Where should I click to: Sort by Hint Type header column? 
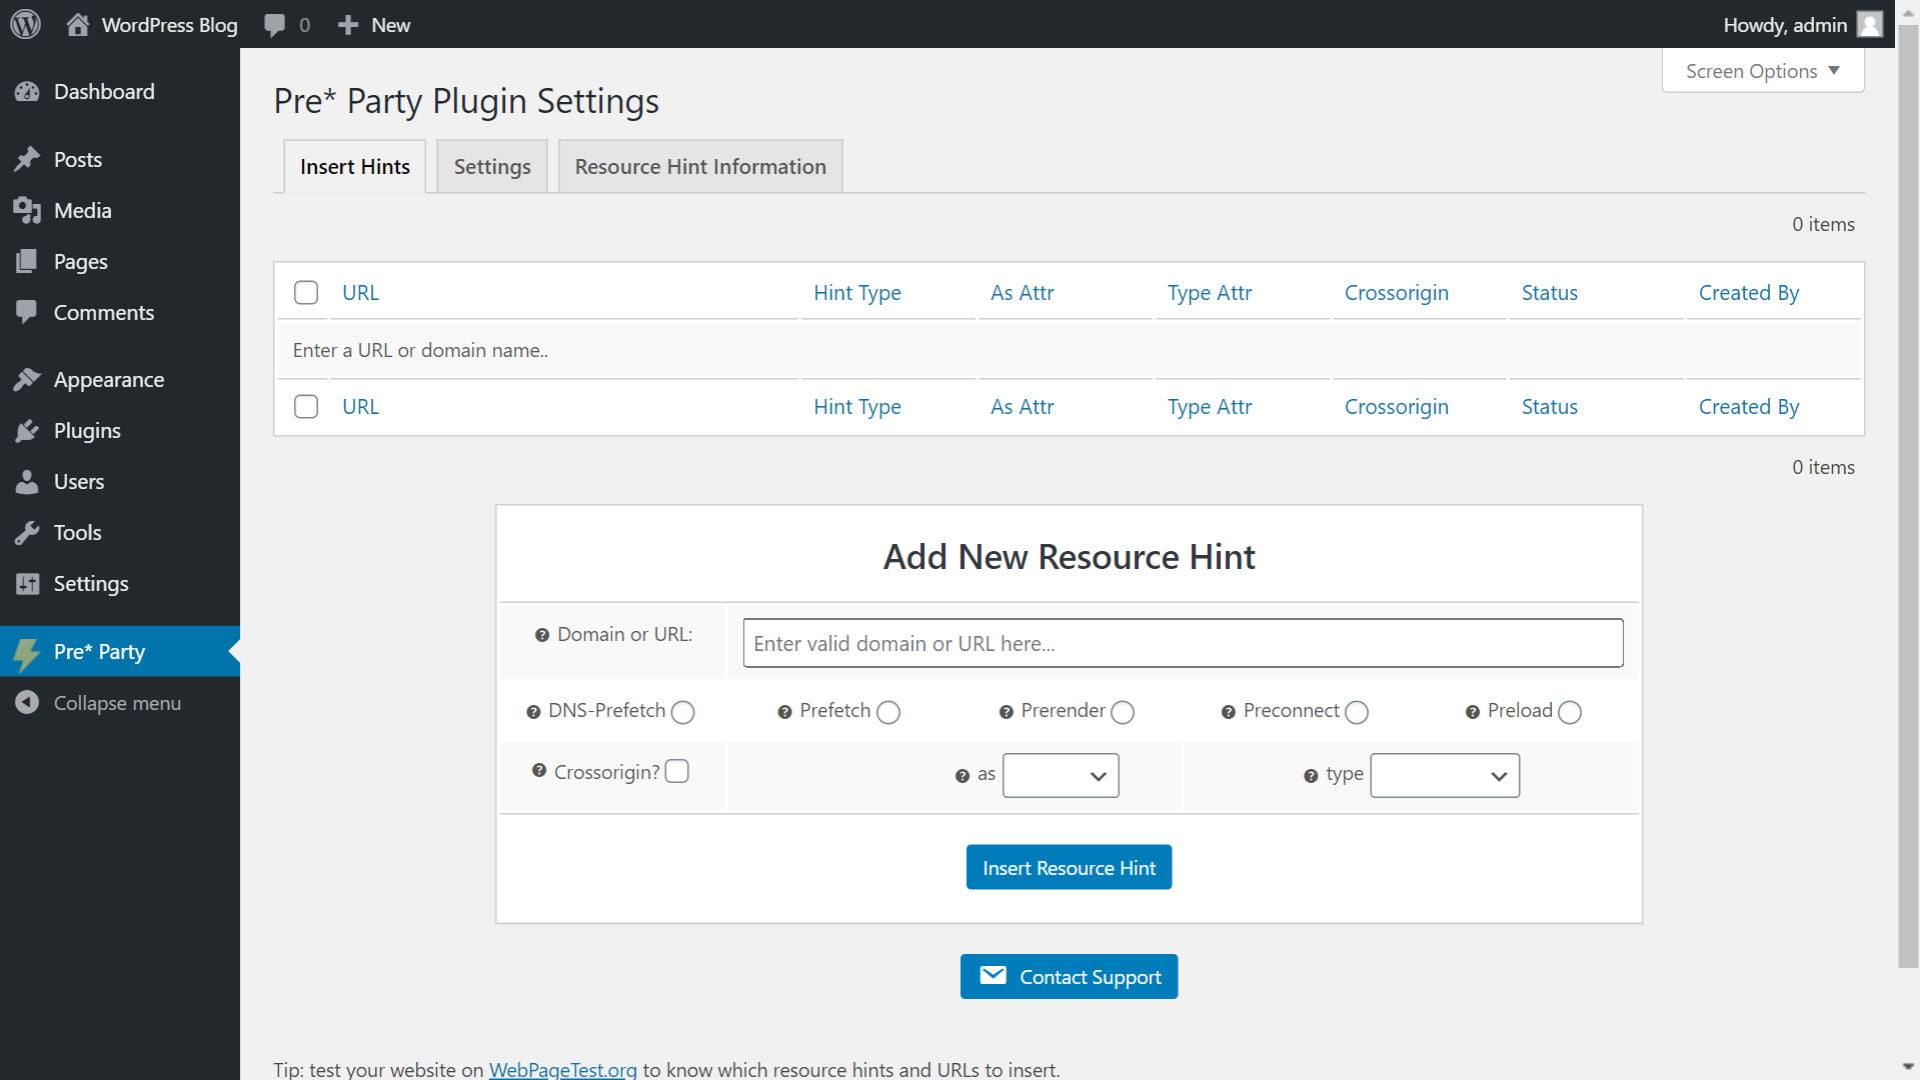pyautogui.click(x=857, y=292)
